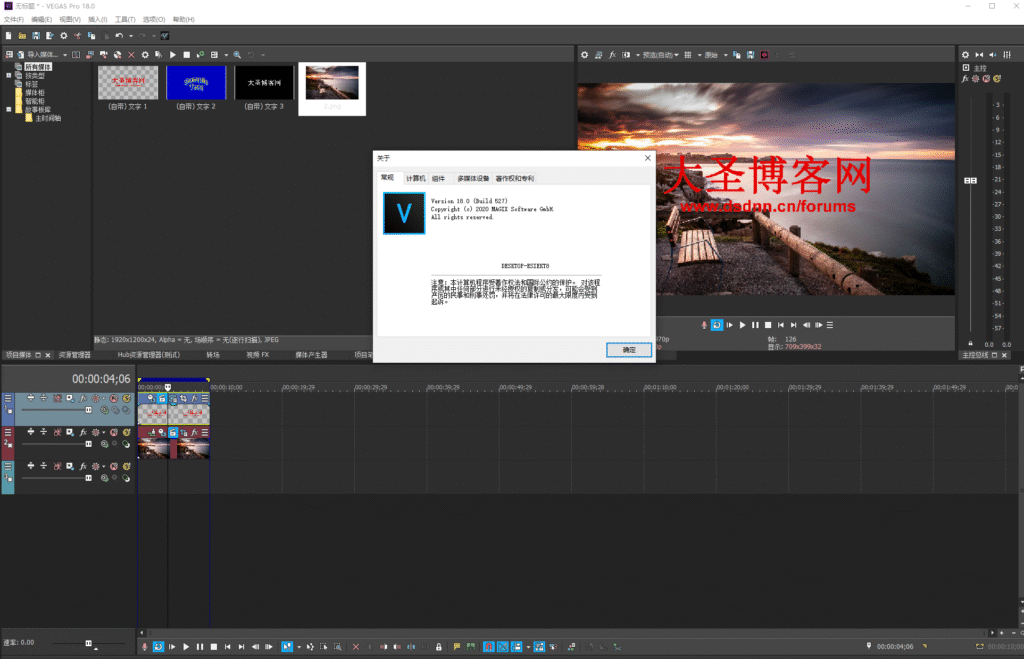1024x659 pixels.
Task: Open the 导入媒体 dropdown arrow
Action: [x=66, y=54]
